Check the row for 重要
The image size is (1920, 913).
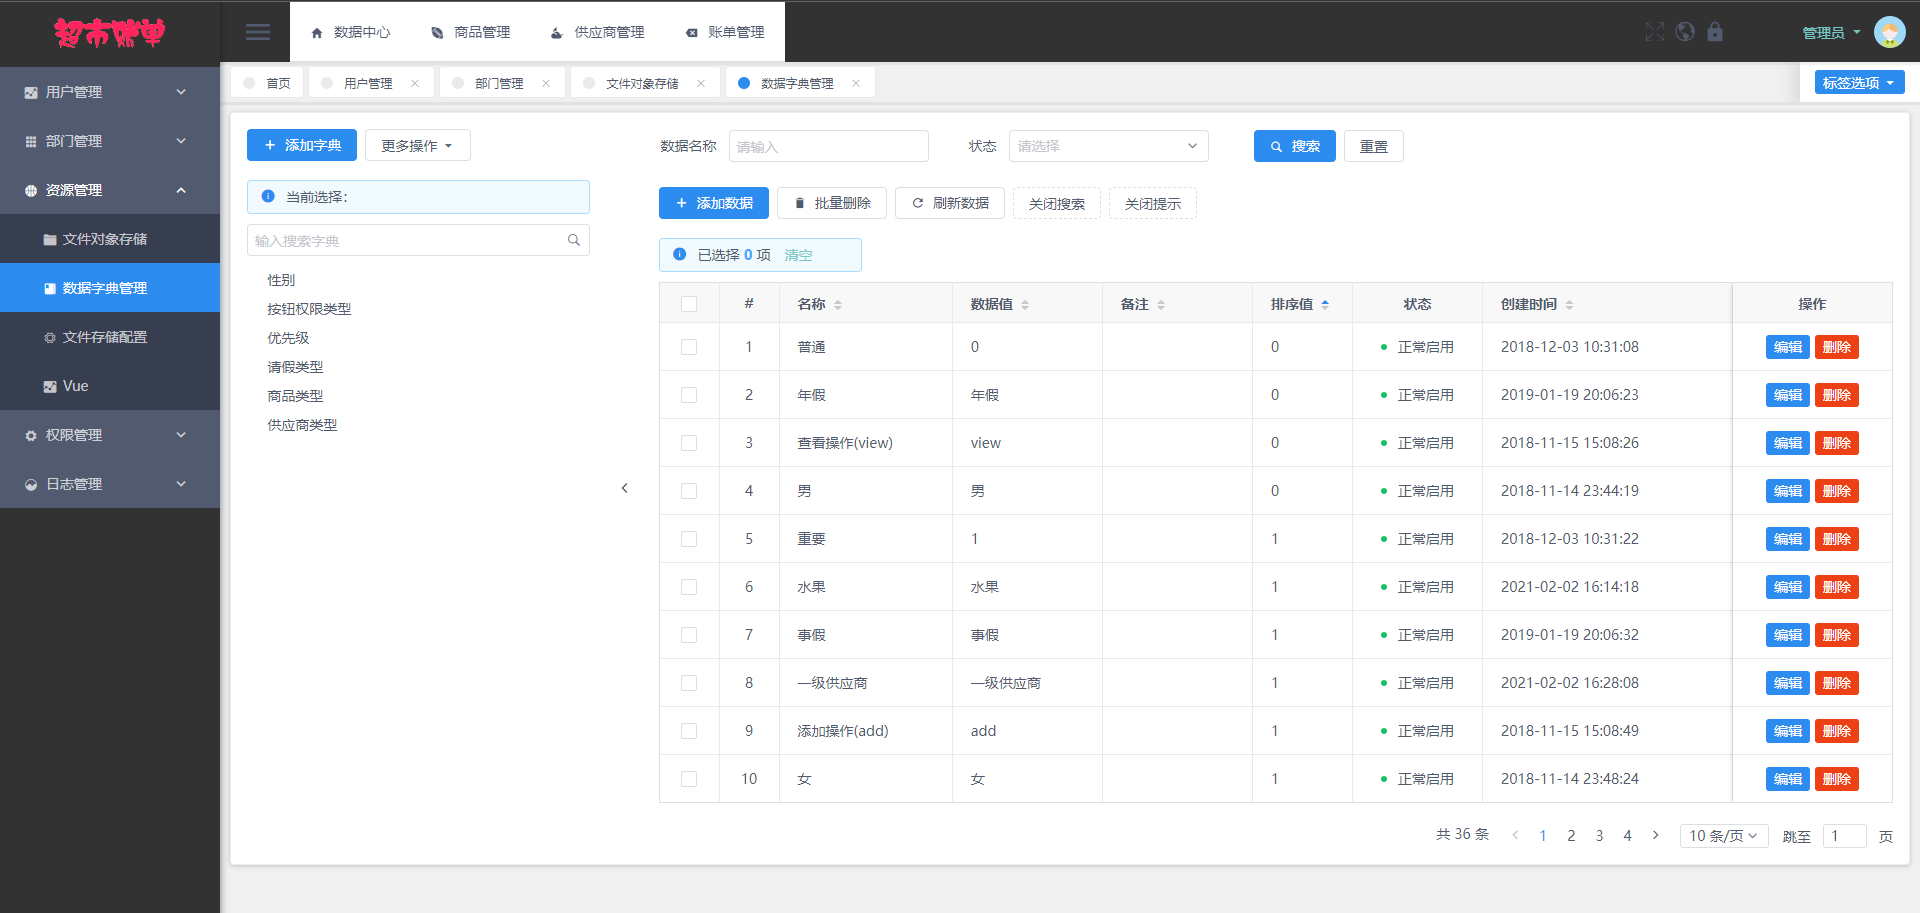689,539
